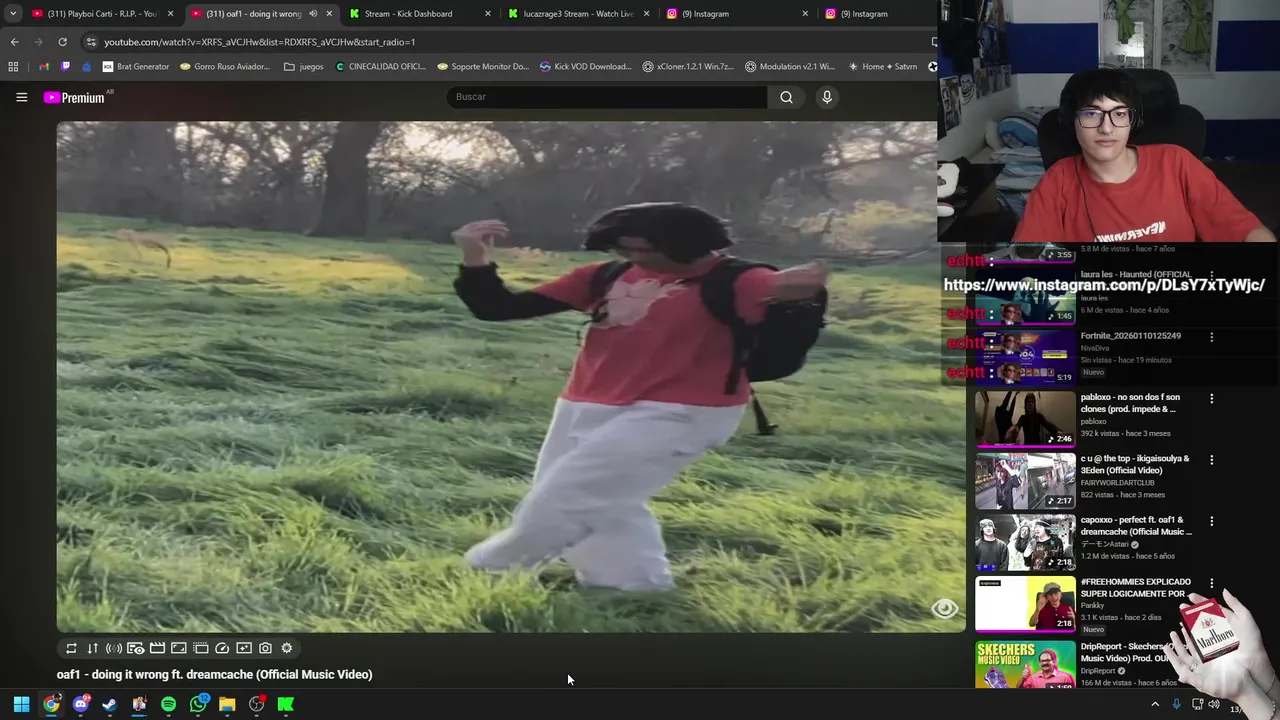Image resolution: width=1280 pixels, height=720 pixels.
Task: Open Discord from the taskbar
Action: click(x=80, y=704)
